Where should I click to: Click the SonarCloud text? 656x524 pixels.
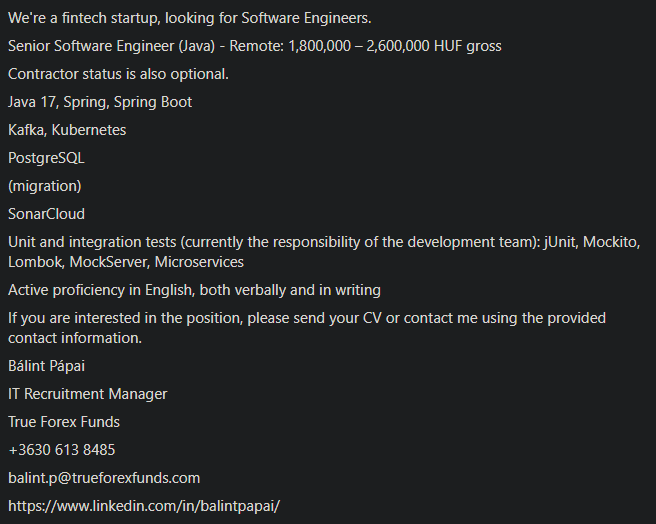46,214
